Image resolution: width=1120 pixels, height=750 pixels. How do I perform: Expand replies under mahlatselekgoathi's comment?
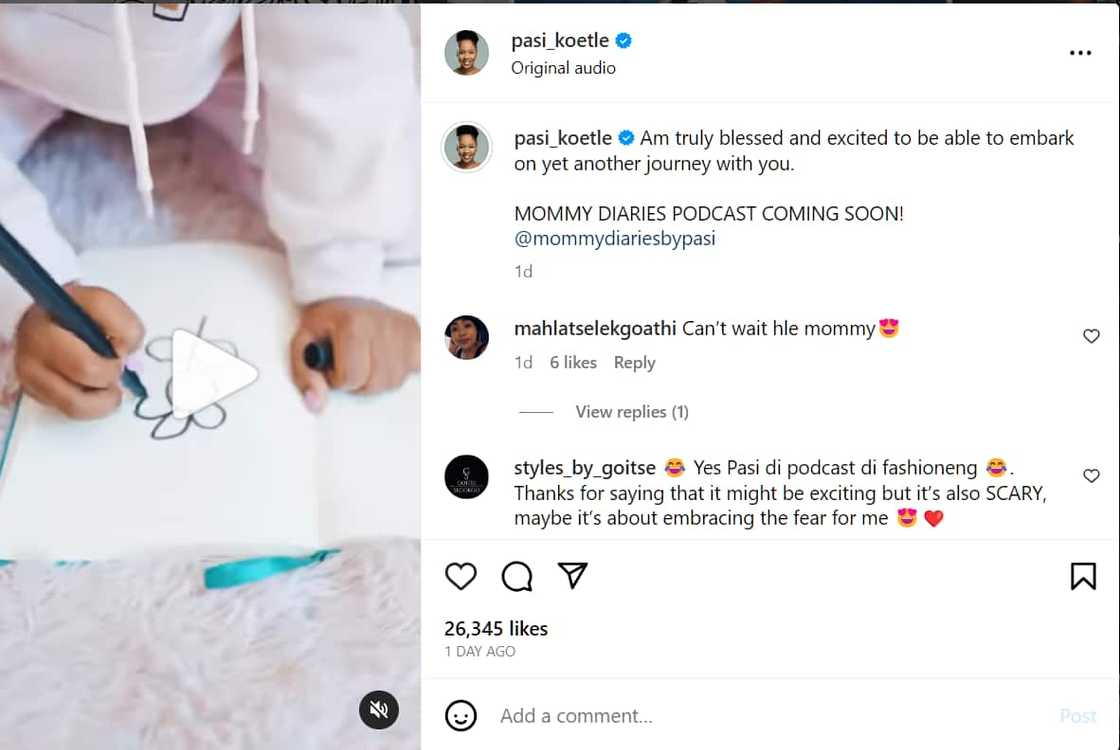631,411
